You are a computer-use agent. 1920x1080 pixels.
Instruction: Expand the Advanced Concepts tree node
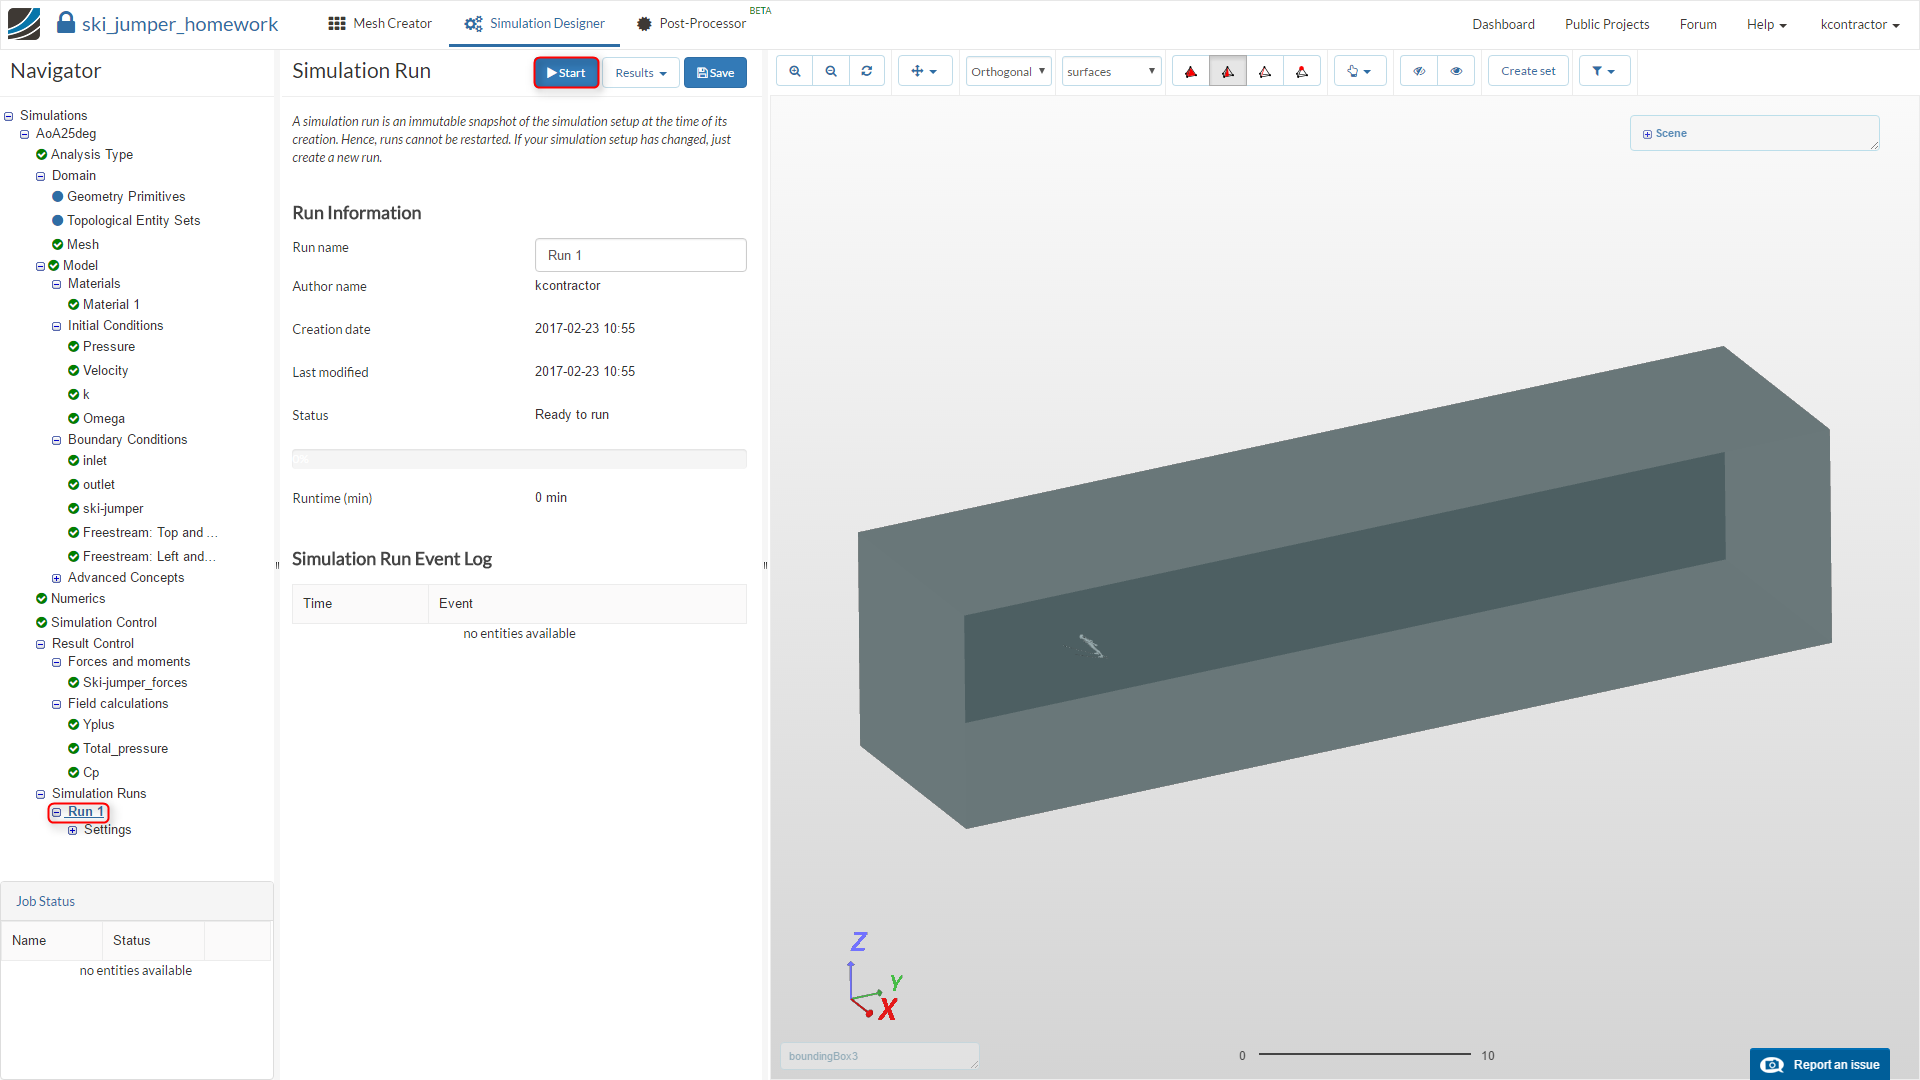pyautogui.click(x=57, y=578)
